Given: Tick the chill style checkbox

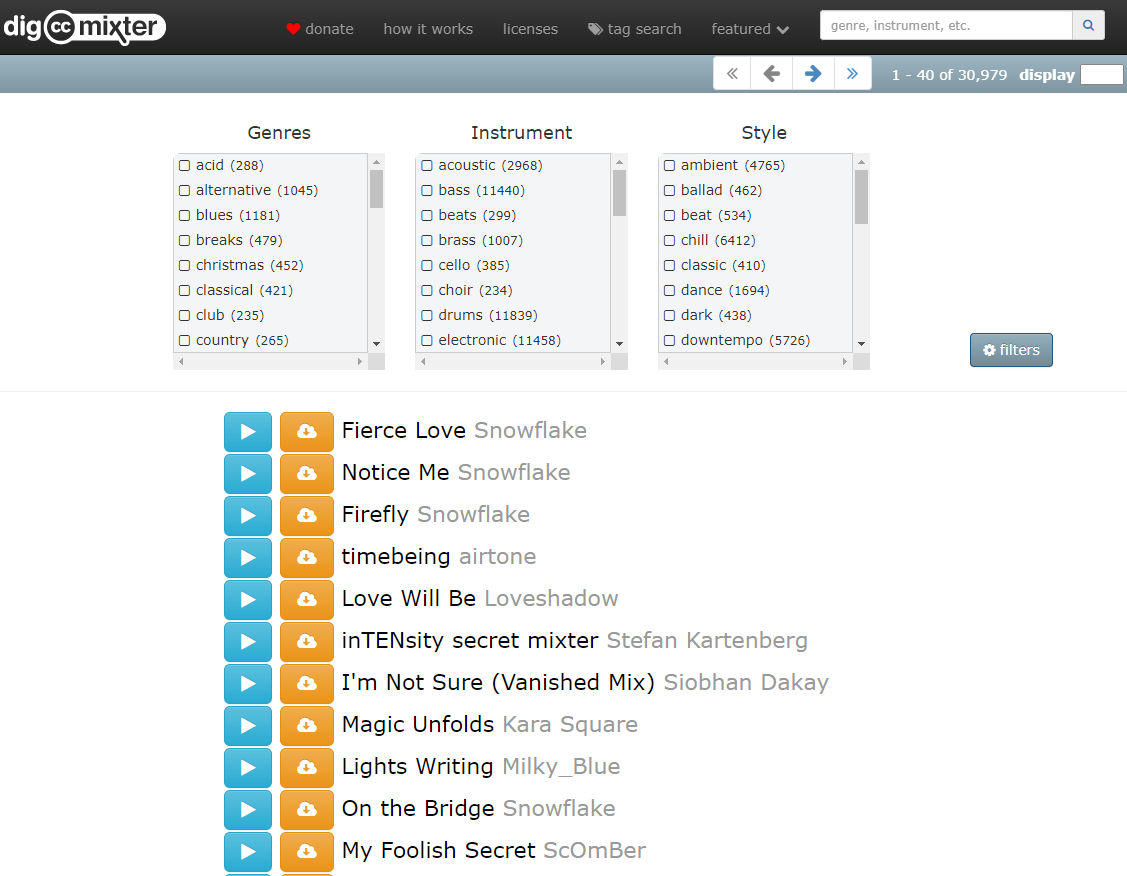Looking at the screenshot, I should tap(670, 241).
